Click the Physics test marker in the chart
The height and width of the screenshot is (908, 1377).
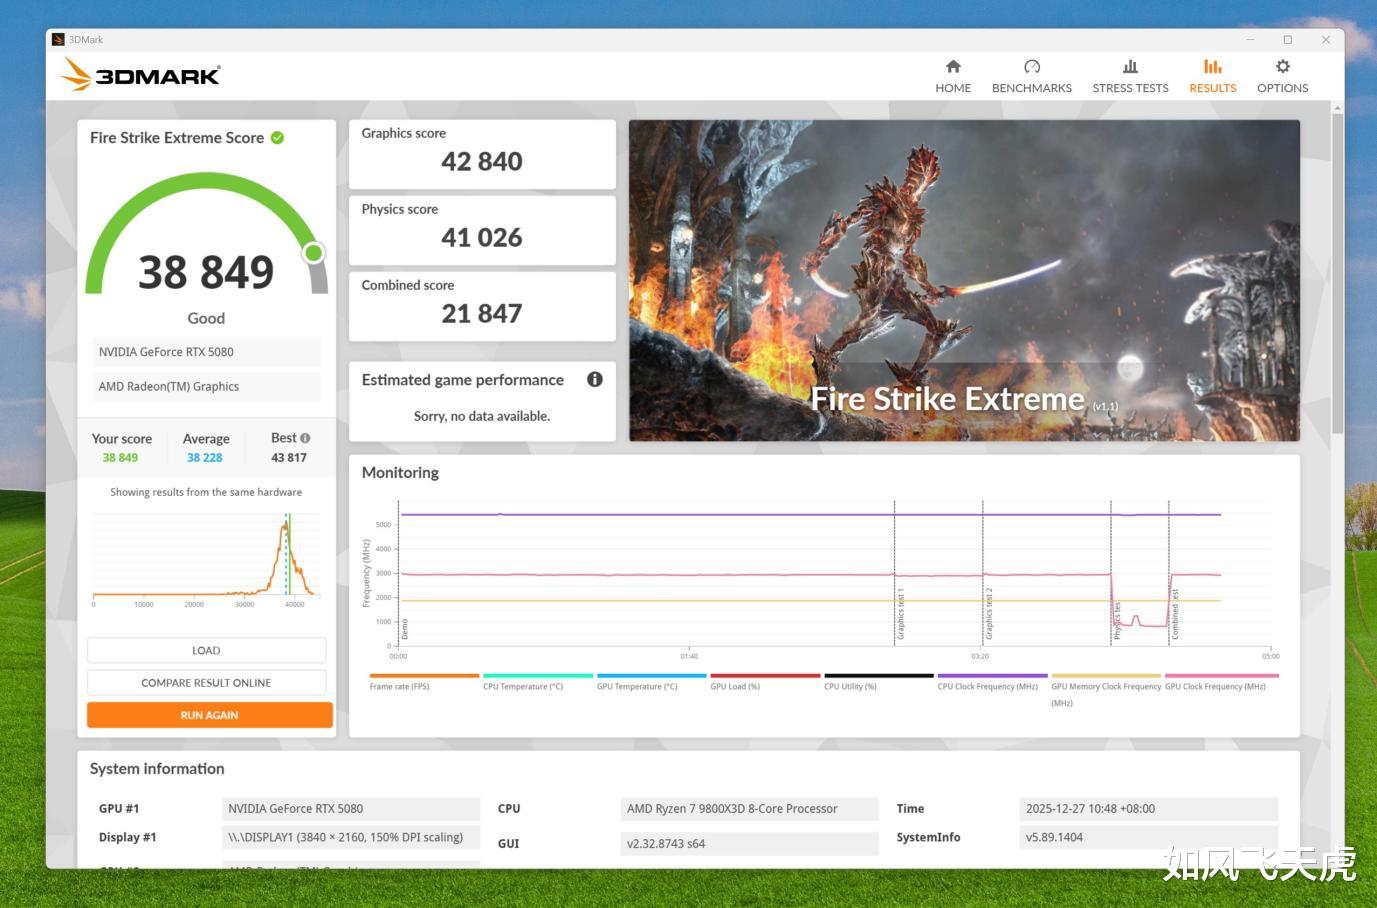point(1117,621)
